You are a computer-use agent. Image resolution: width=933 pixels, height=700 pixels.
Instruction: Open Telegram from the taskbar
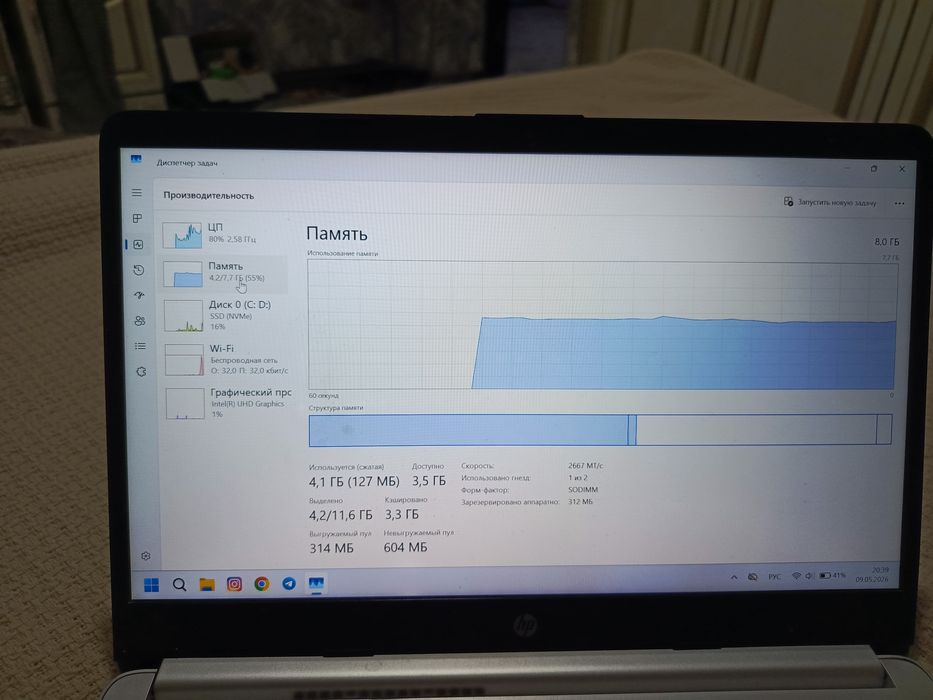pyautogui.click(x=289, y=584)
